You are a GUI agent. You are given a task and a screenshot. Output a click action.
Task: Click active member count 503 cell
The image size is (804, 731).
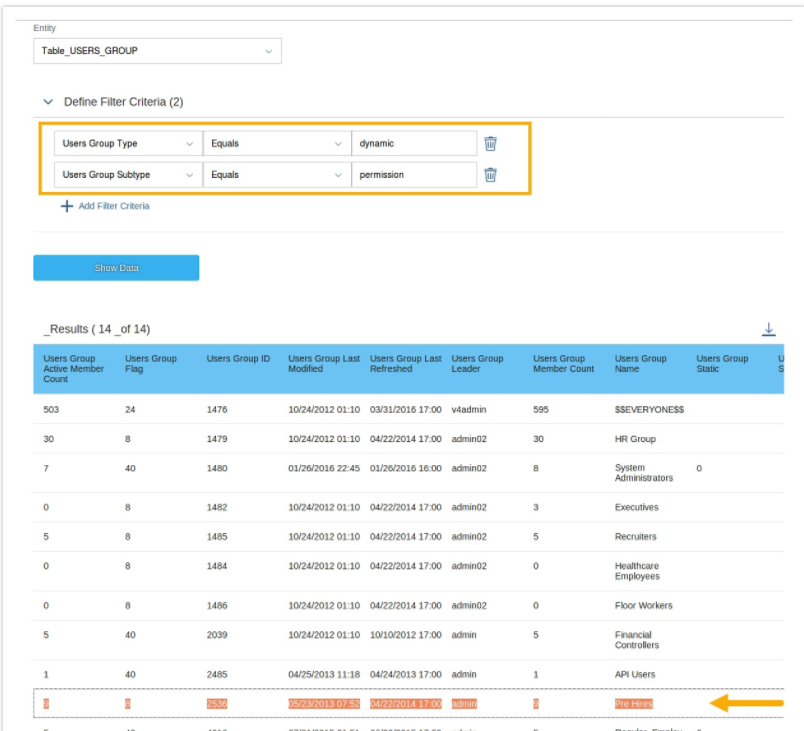(51, 410)
